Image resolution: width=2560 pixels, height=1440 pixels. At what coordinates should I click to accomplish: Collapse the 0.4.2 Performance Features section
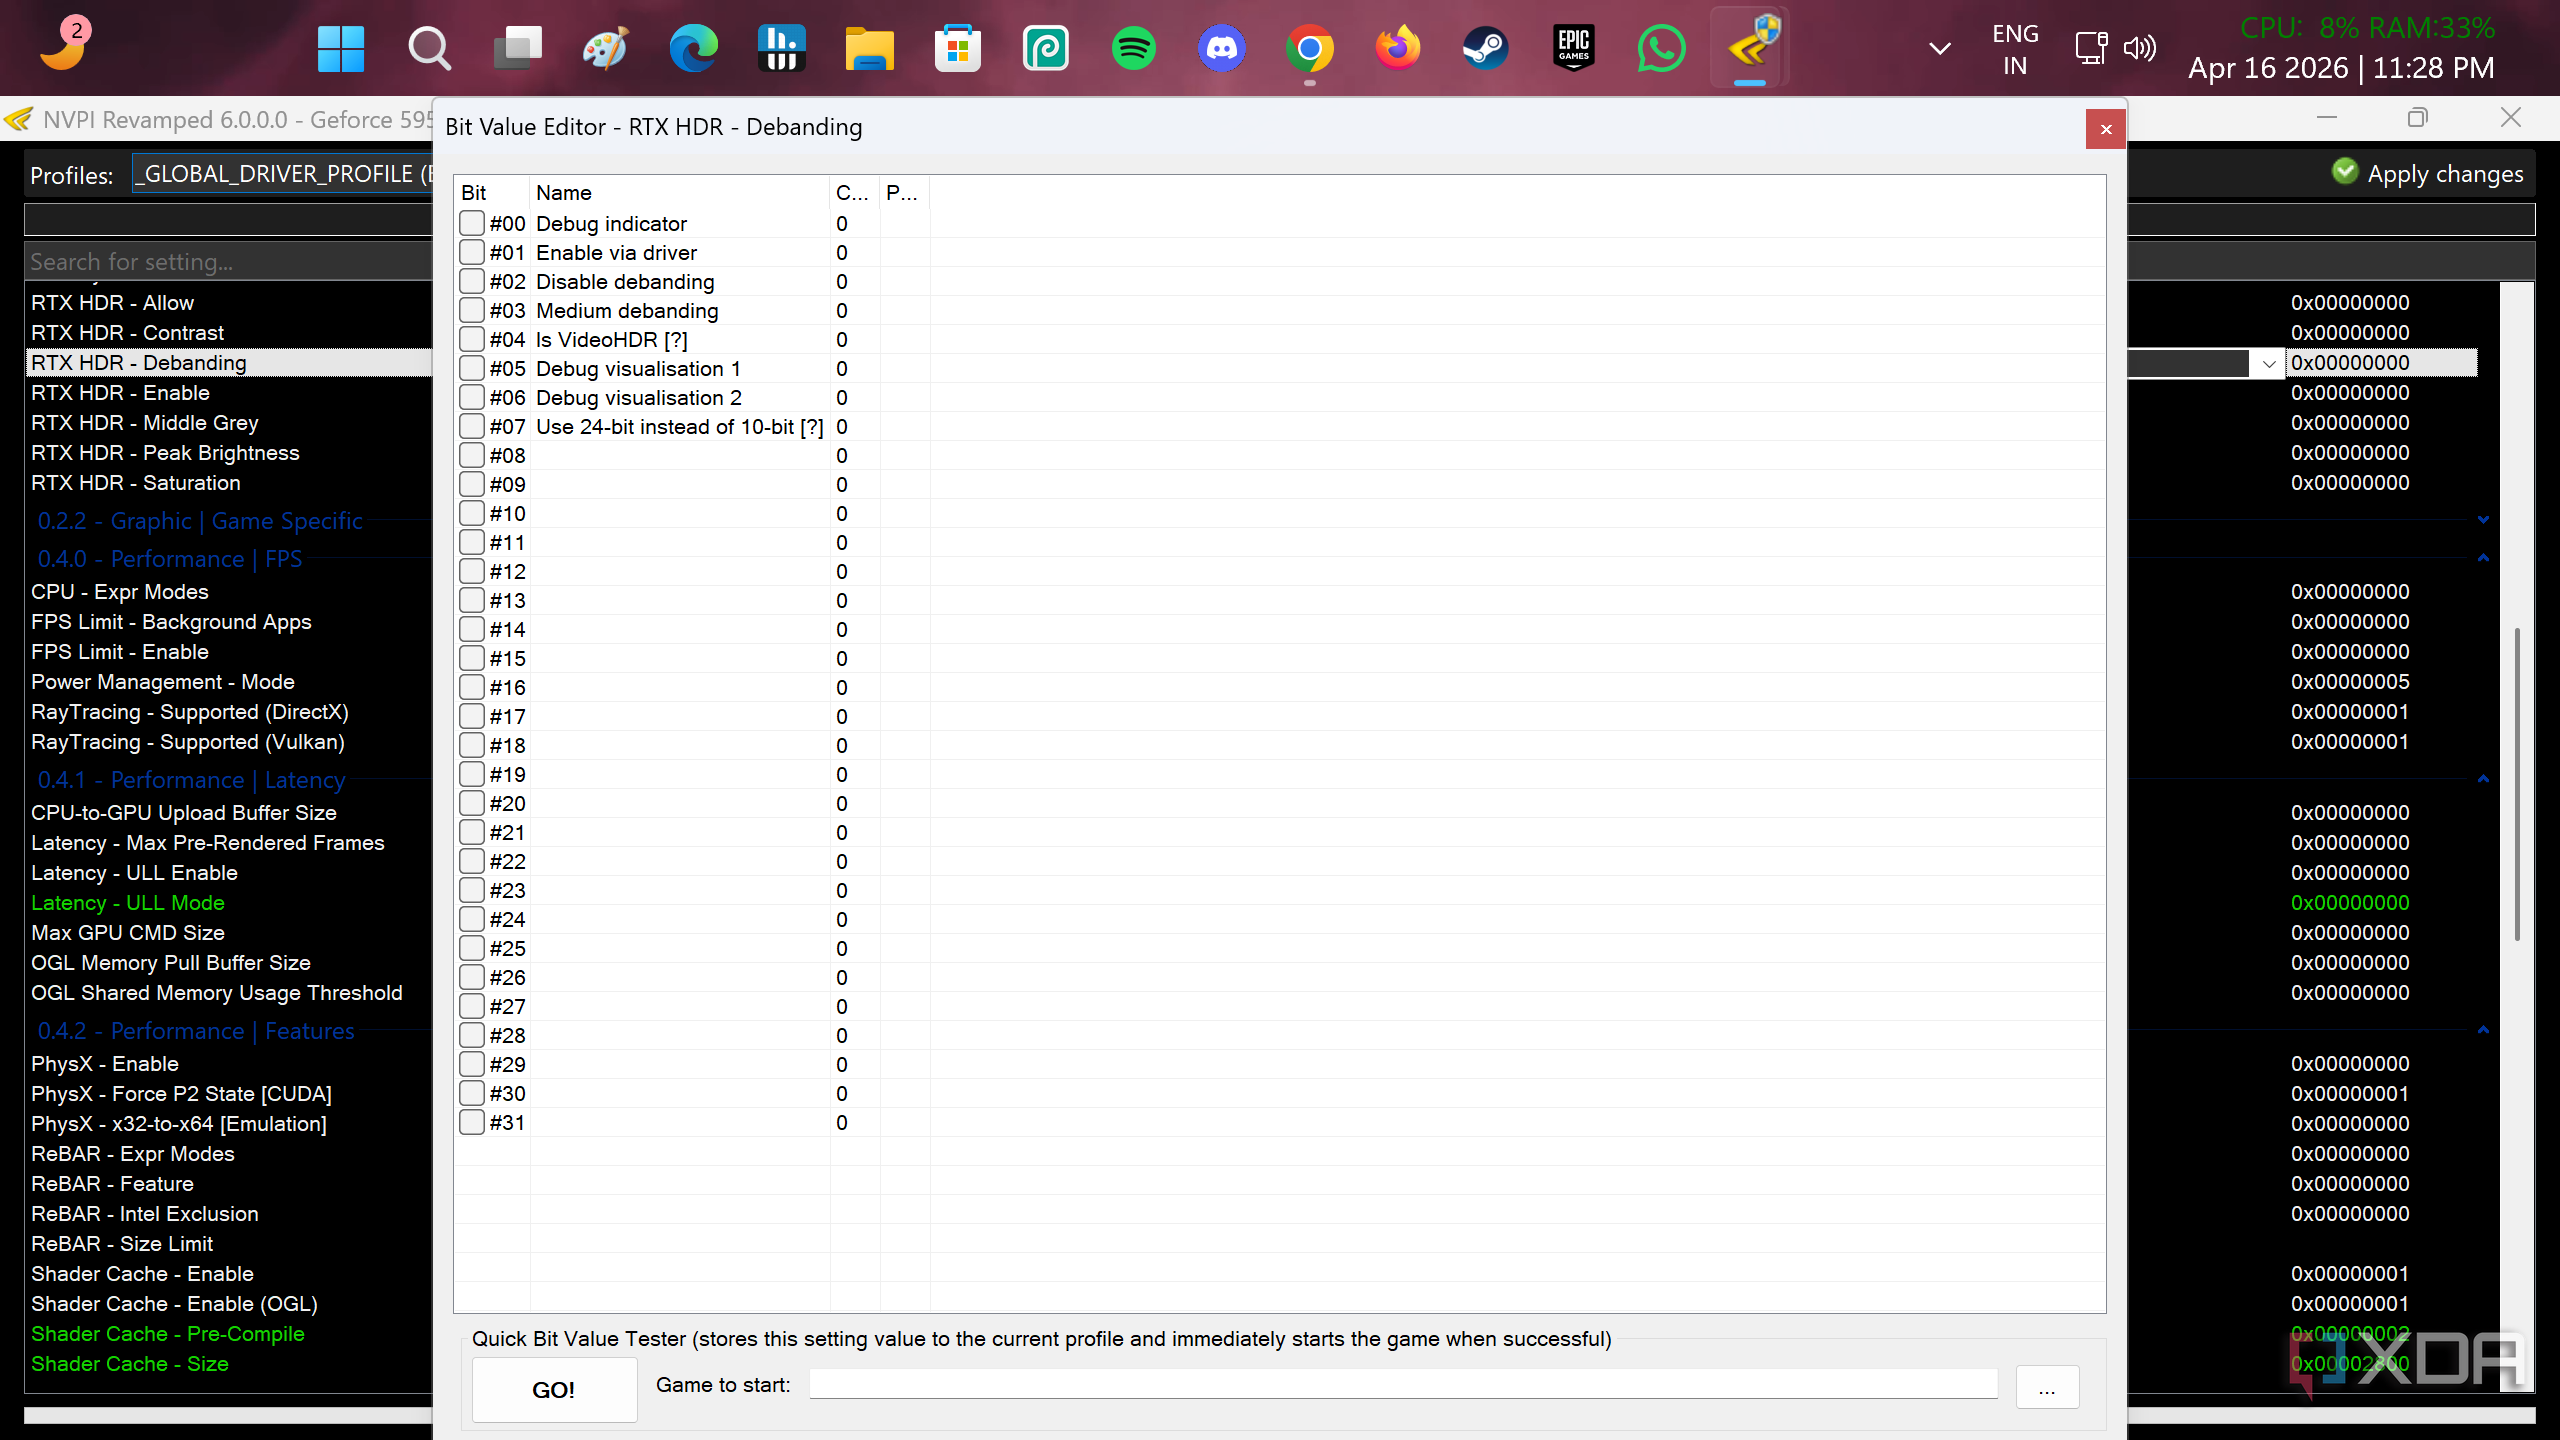(x=2484, y=1030)
